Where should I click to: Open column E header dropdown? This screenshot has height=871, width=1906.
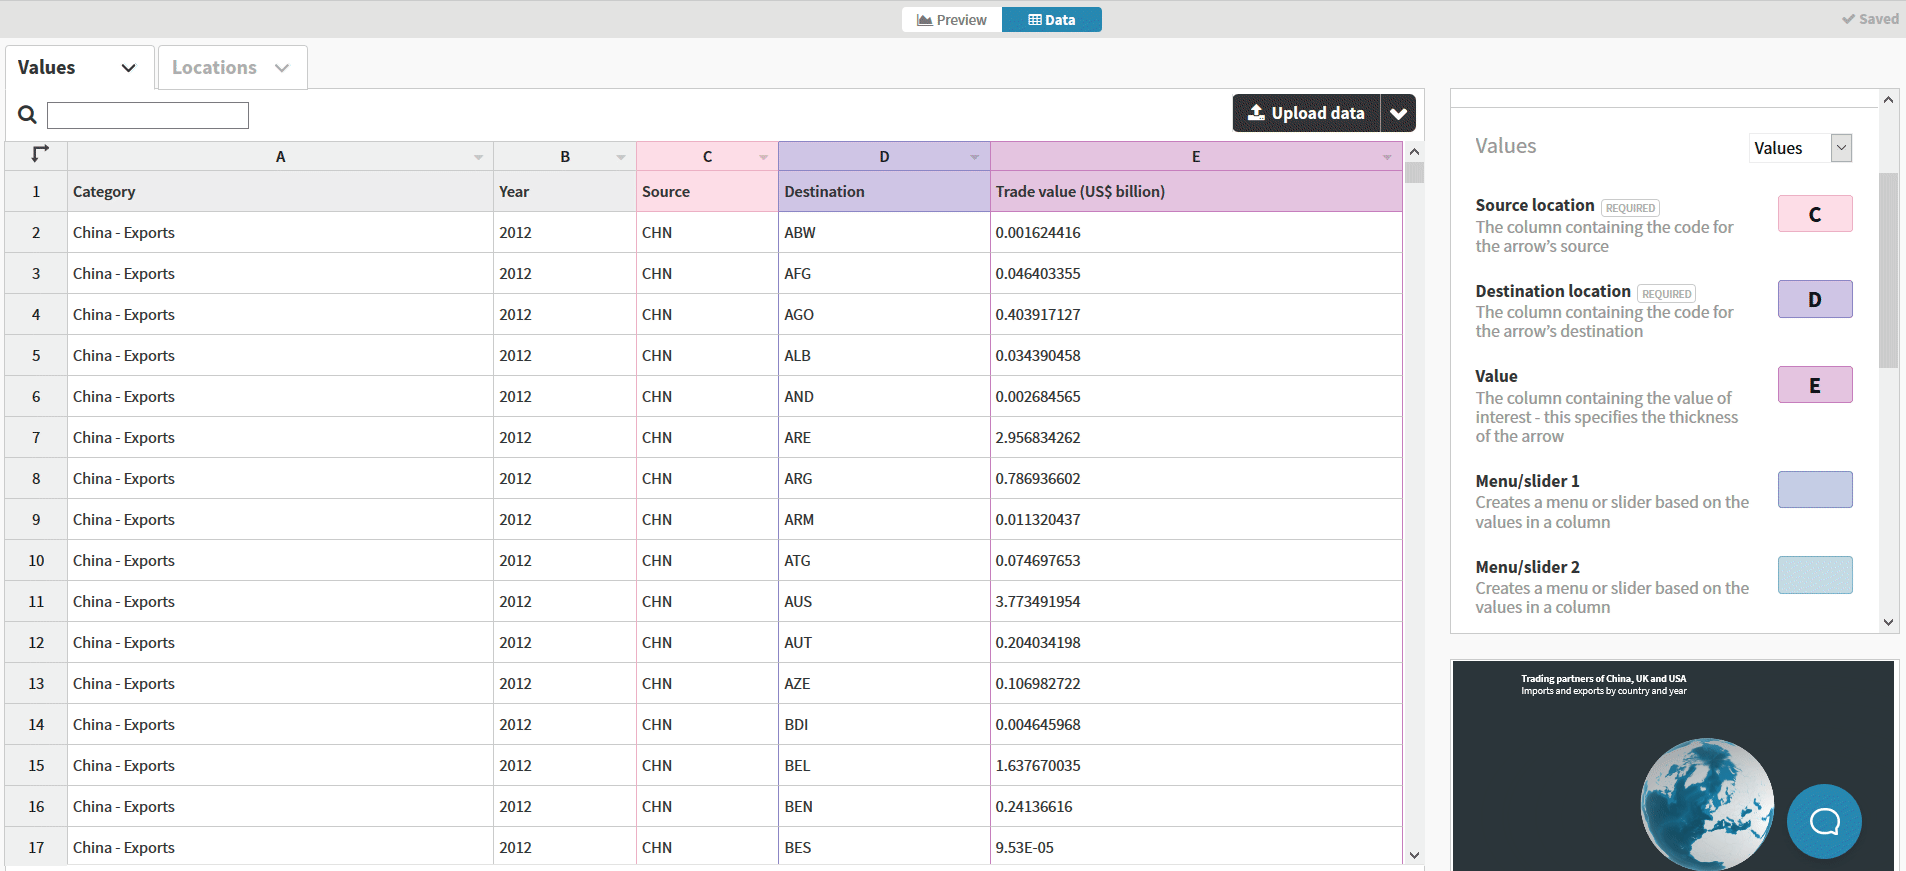1387,157
